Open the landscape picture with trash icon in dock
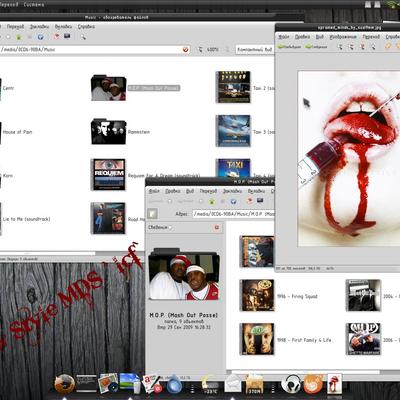This screenshot has height=400, width=400. (x=130, y=383)
